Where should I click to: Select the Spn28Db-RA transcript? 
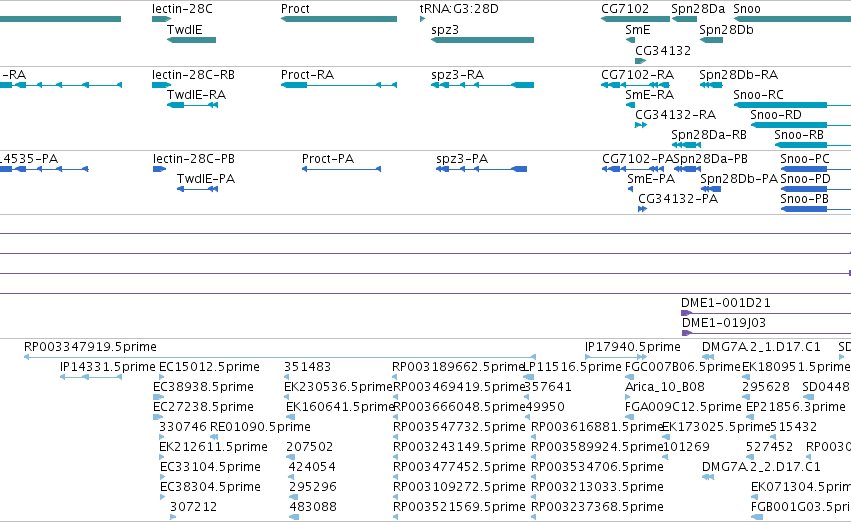tap(711, 85)
